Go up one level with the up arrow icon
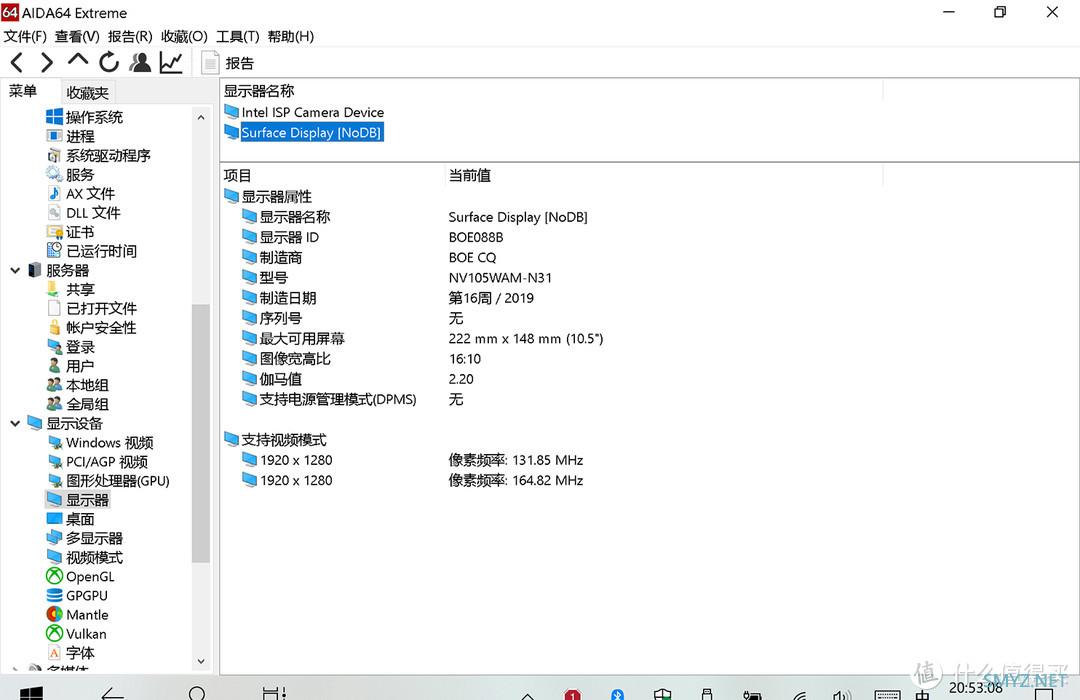This screenshot has height=700, width=1080. (78, 61)
